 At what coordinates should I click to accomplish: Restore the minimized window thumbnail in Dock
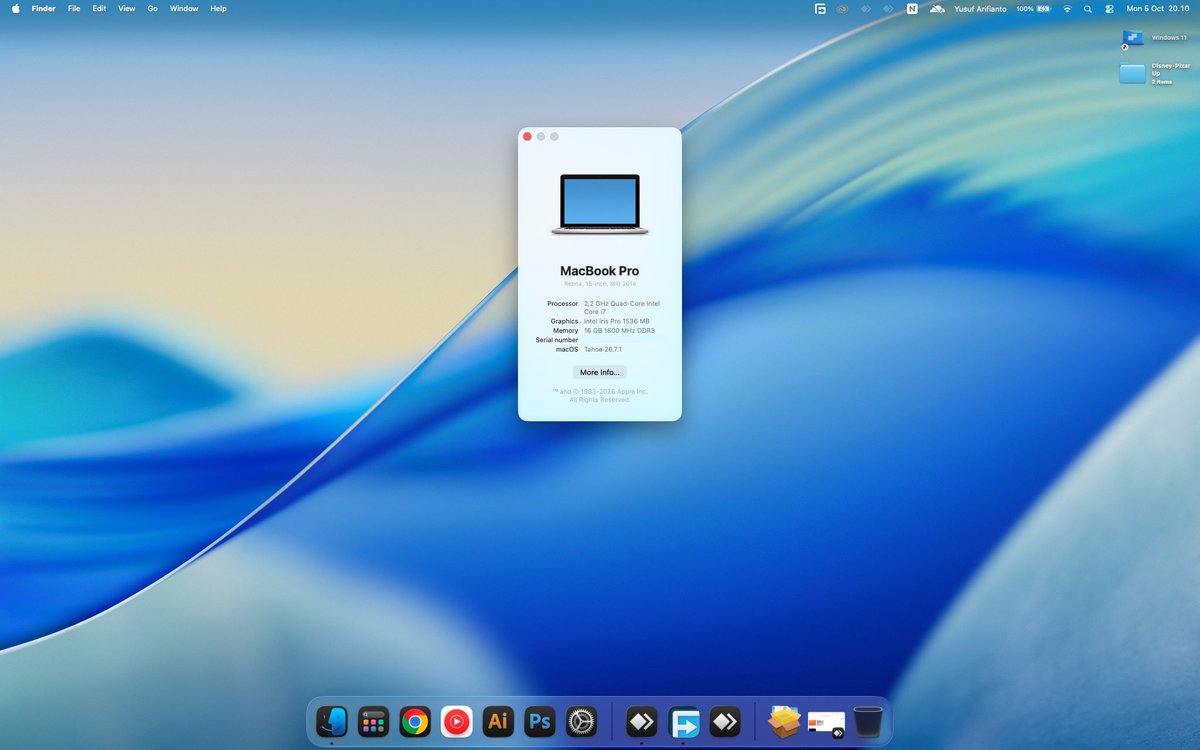[x=826, y=723]
